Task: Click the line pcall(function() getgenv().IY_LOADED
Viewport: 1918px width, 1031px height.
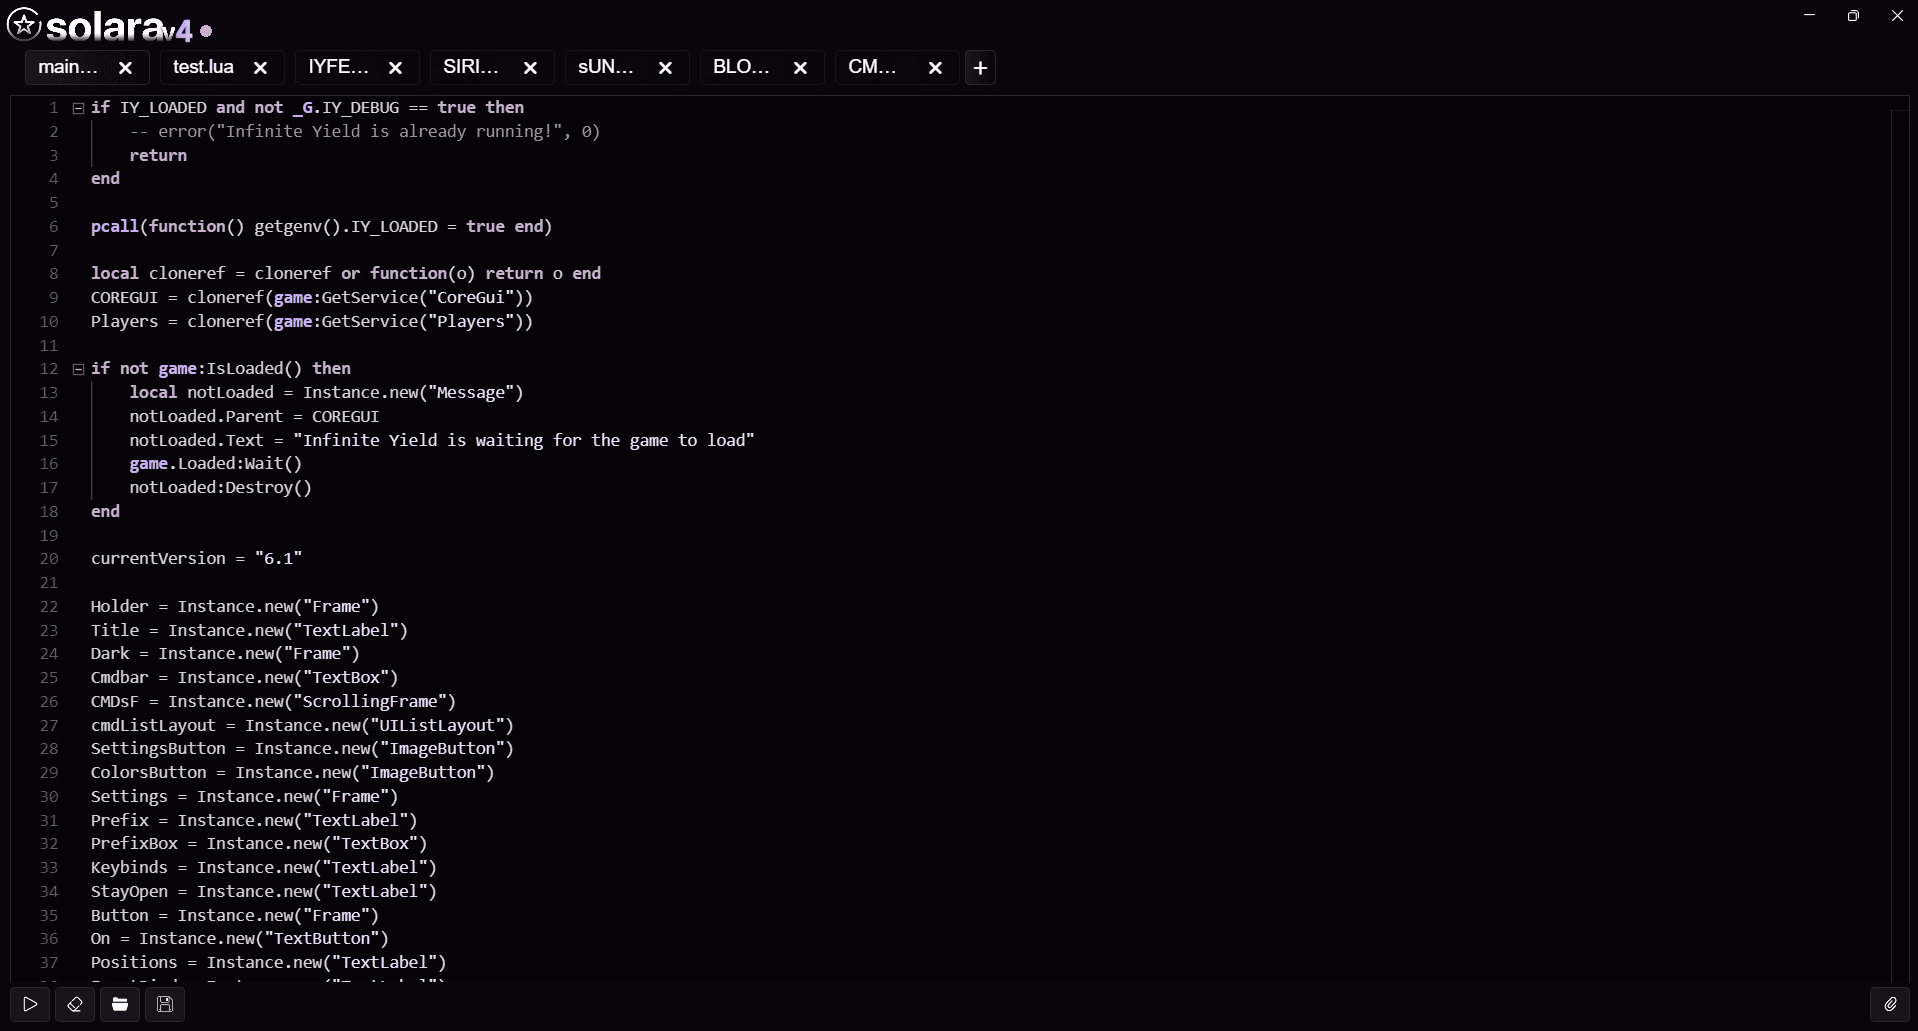Action: pyautogui.click(x=321, y=227)
